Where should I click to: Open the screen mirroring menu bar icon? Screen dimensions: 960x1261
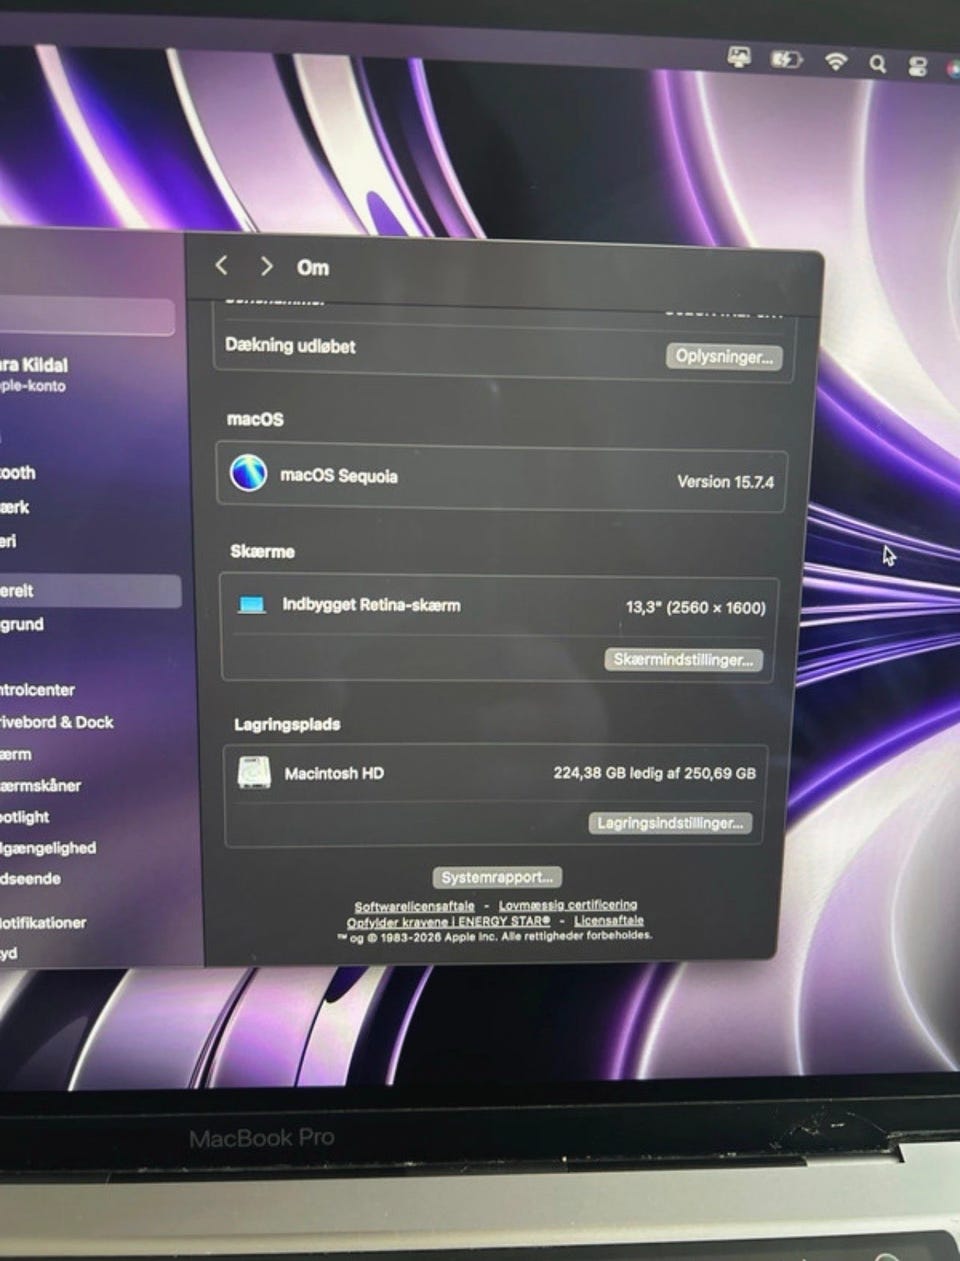point(739,58)
